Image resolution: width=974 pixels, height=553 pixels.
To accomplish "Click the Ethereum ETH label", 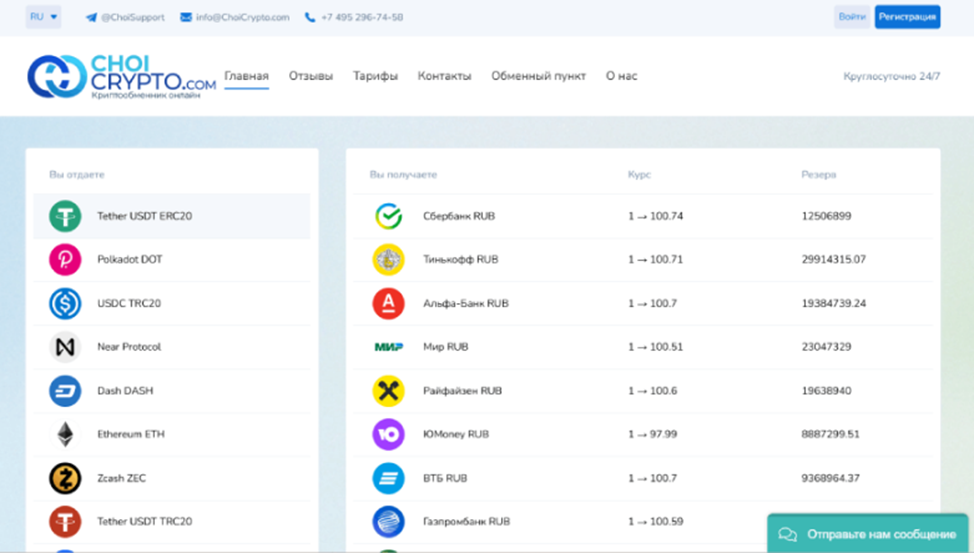I will (x=131, y=434).
